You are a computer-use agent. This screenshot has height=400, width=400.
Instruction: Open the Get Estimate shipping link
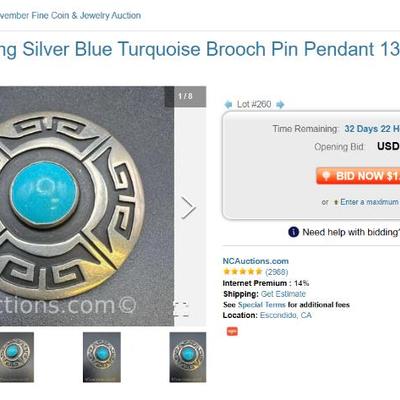point(283,294)
